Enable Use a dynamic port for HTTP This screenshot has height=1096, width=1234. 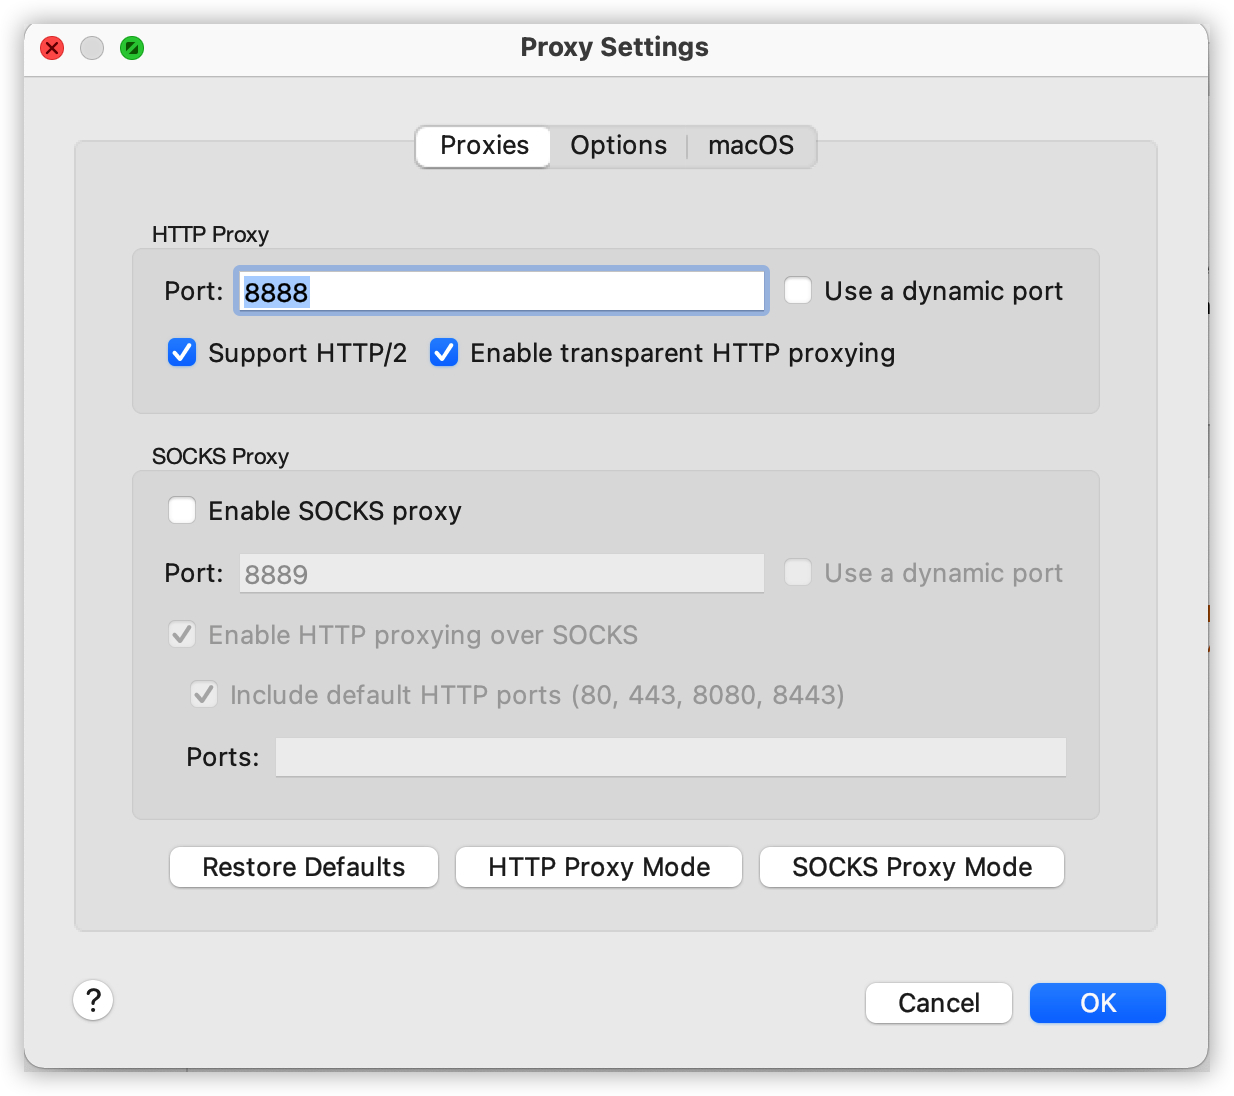[798, 291]
